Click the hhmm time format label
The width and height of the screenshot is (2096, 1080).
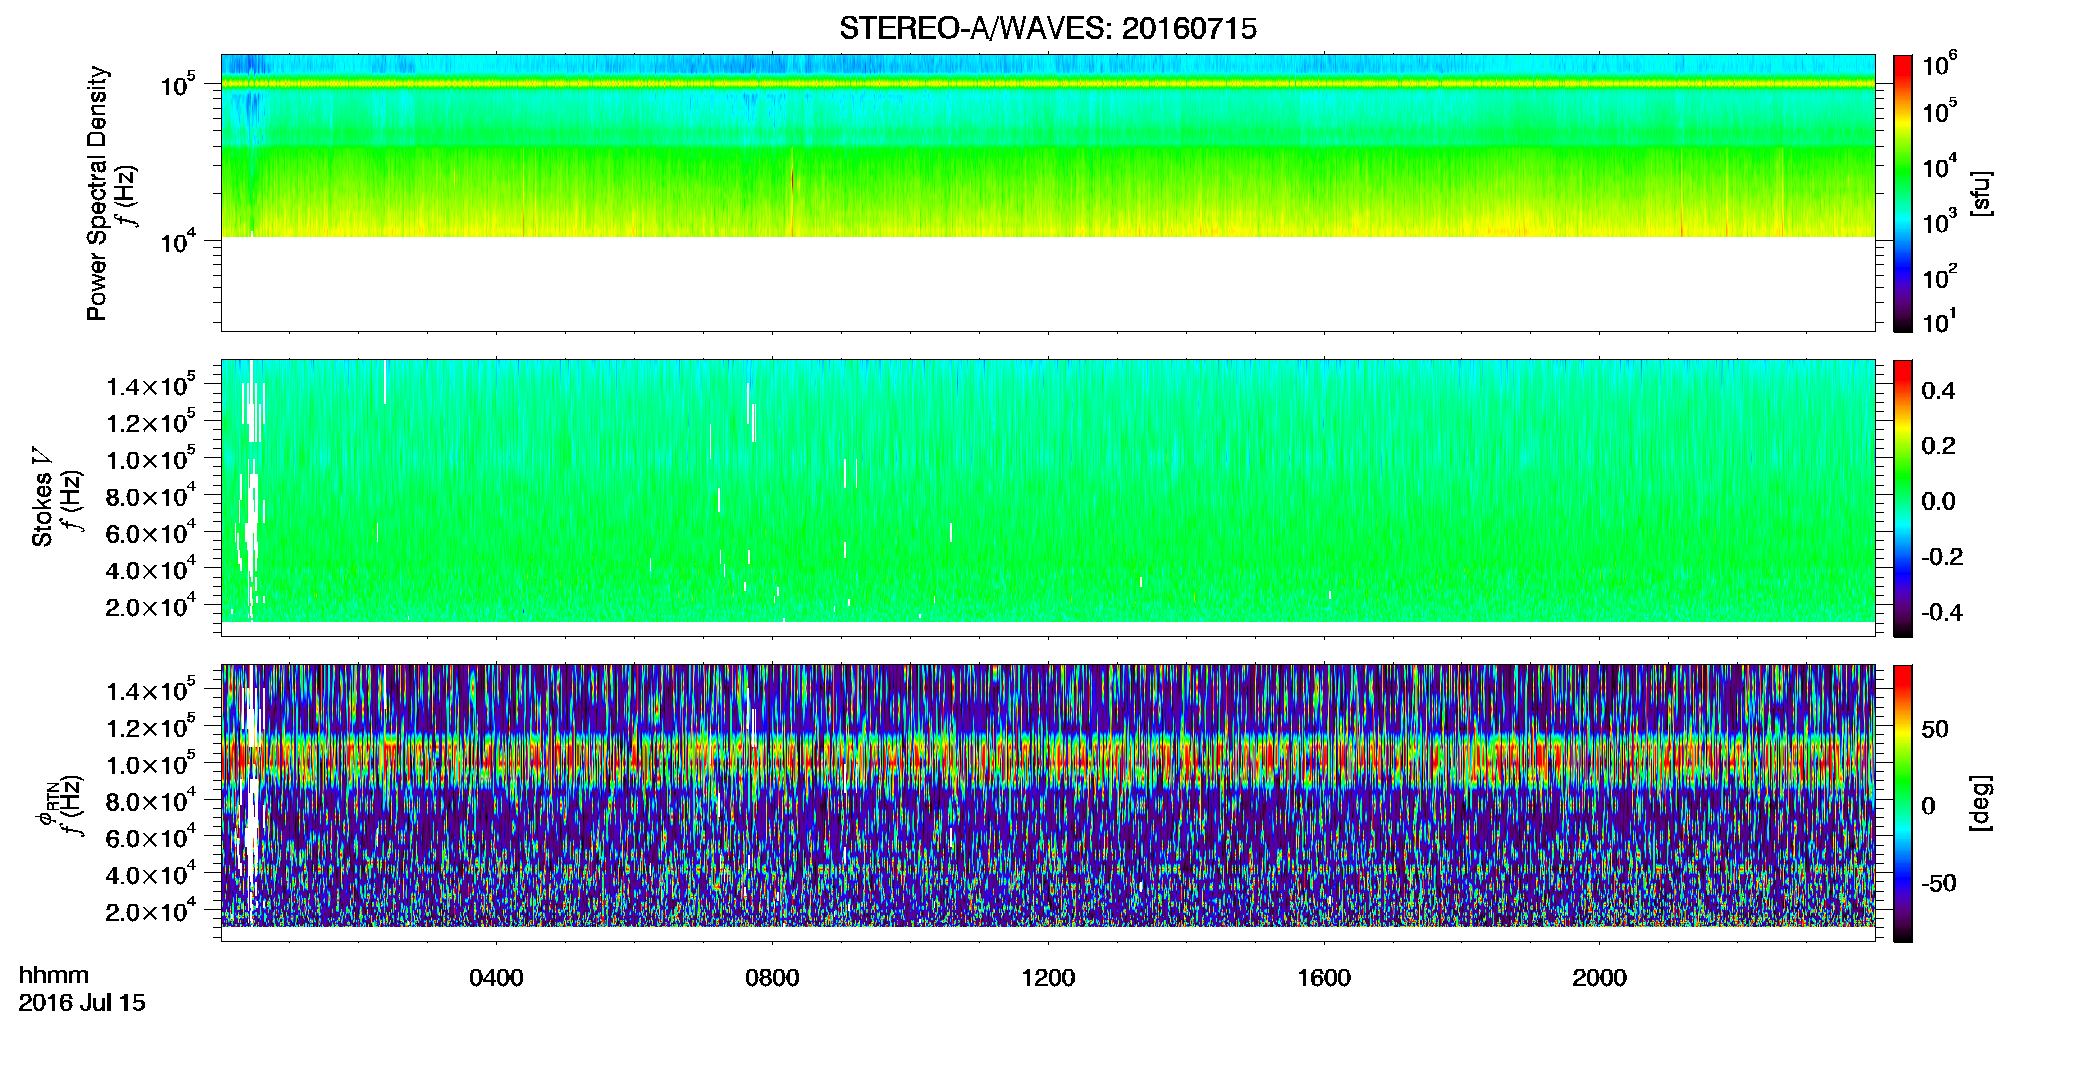(54, 976)
